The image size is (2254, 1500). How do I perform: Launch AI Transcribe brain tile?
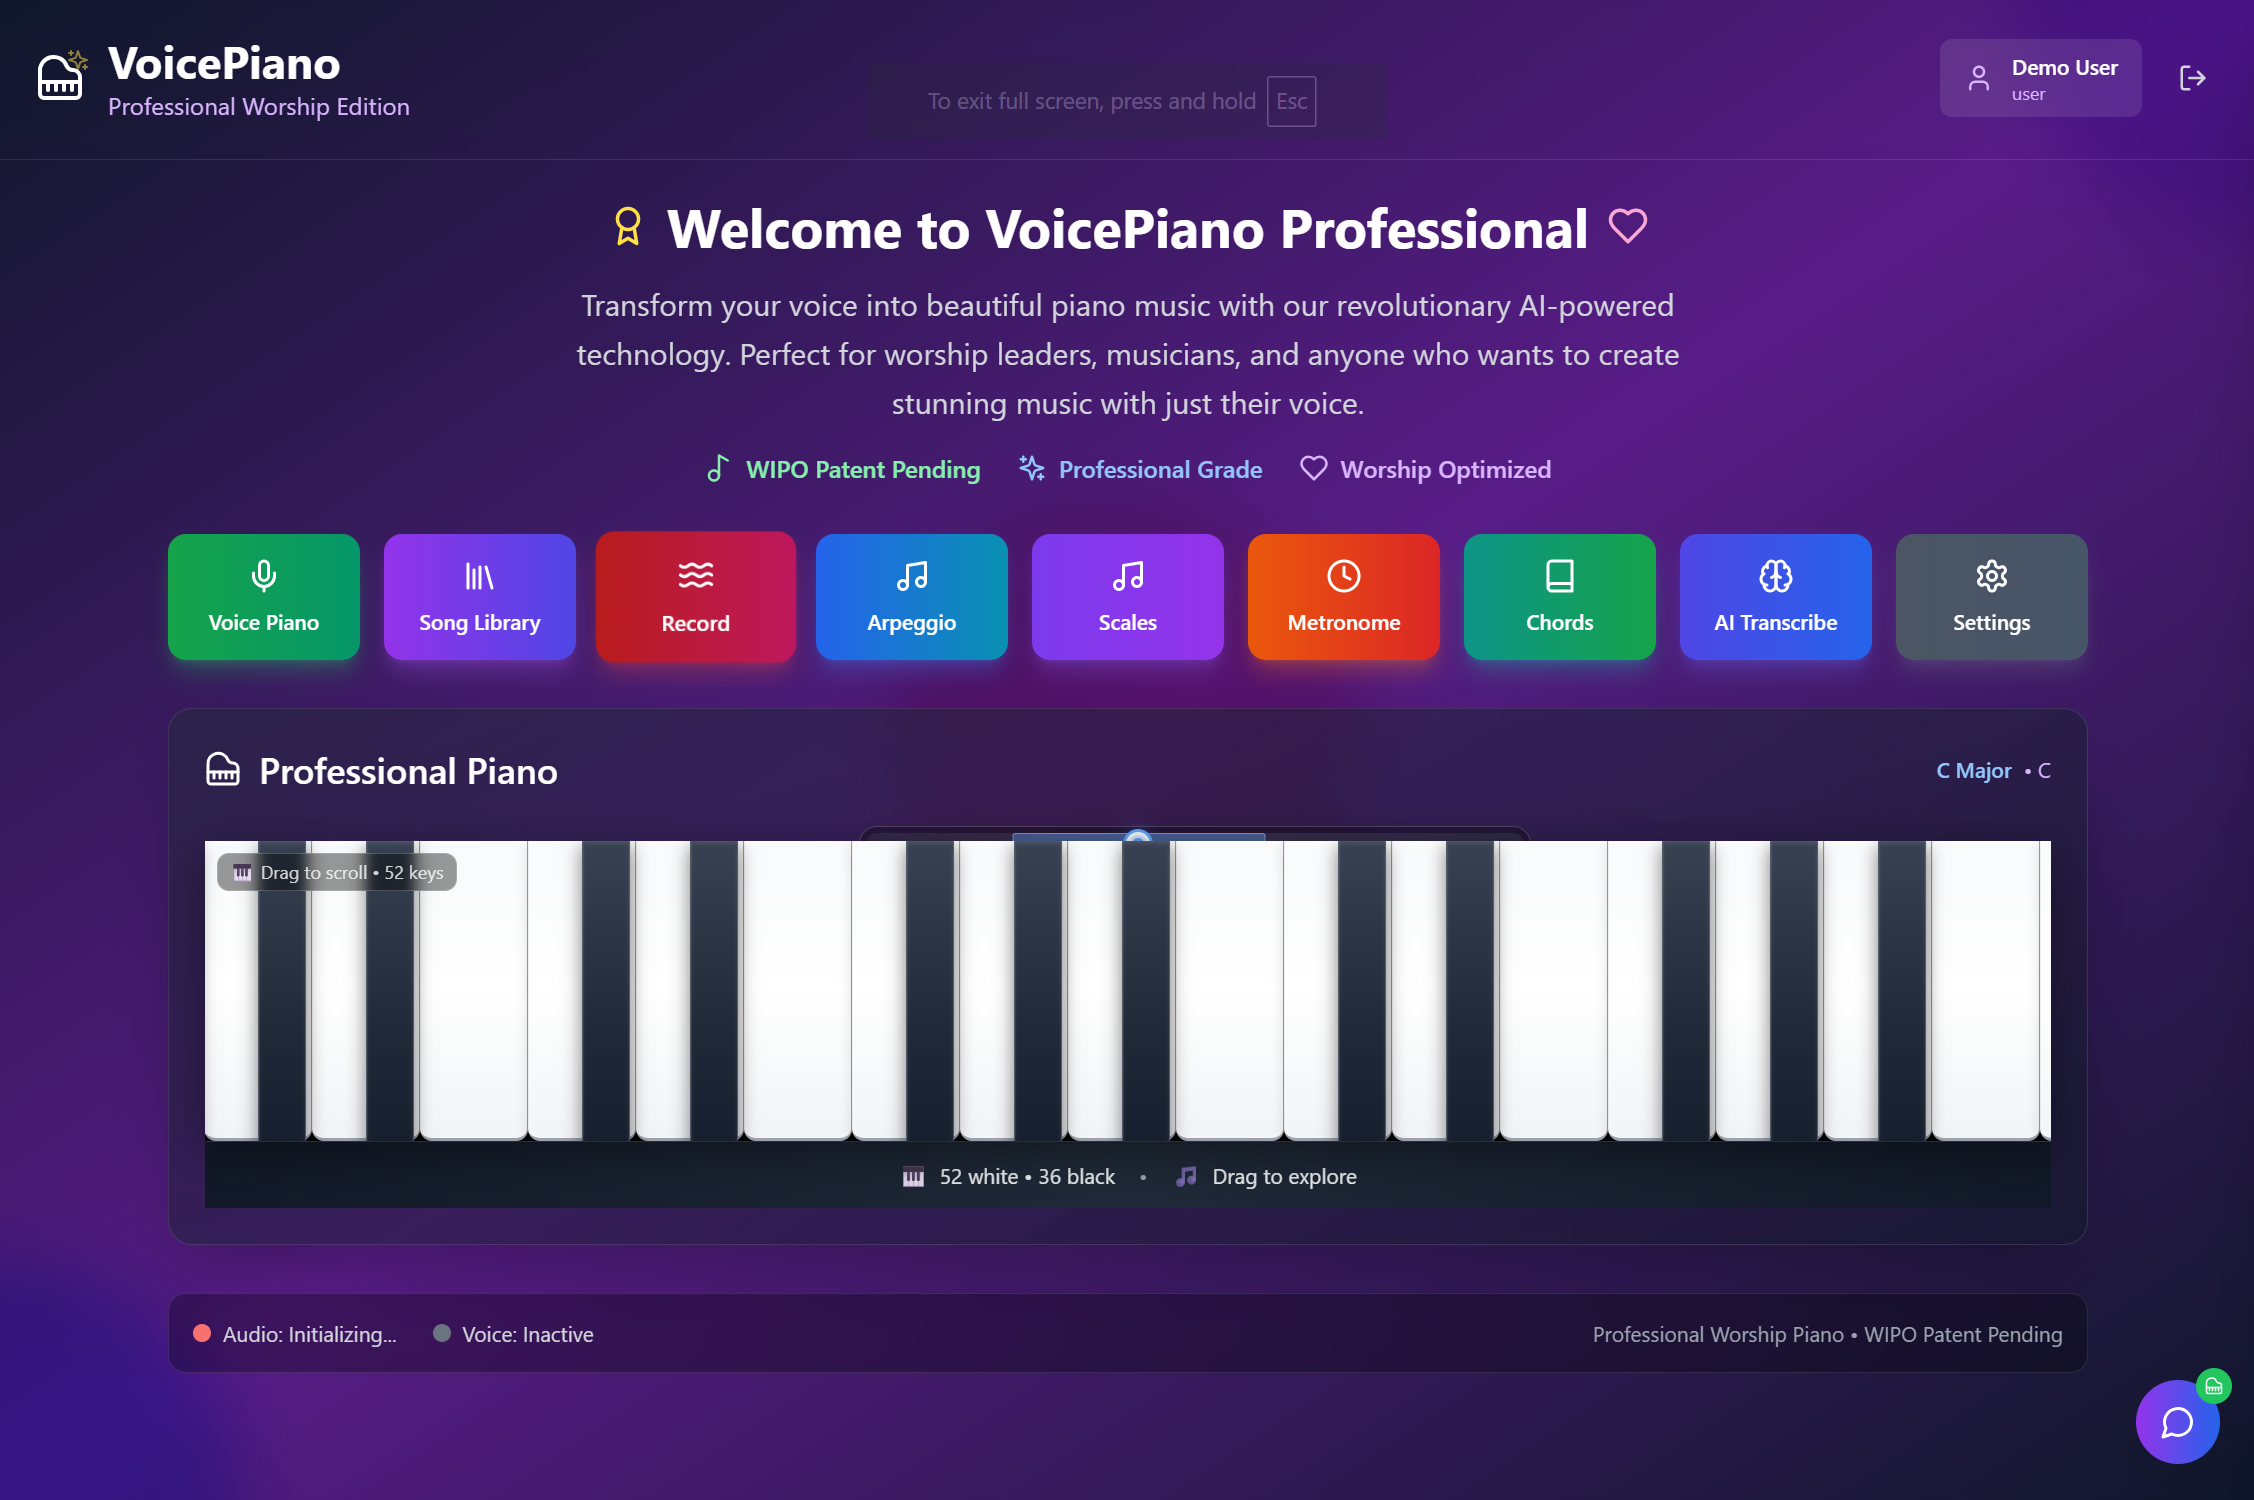pyautogui.click(x=1776, y=597)
